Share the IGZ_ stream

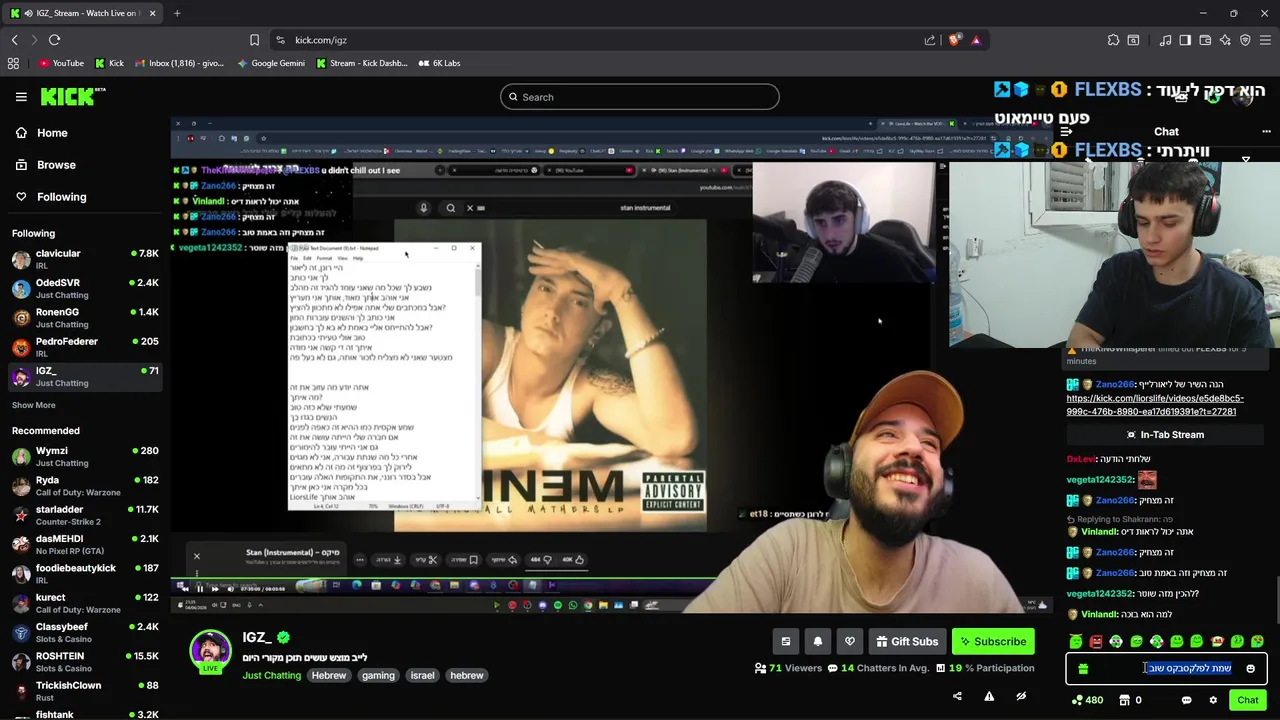(x=957, y=697)
